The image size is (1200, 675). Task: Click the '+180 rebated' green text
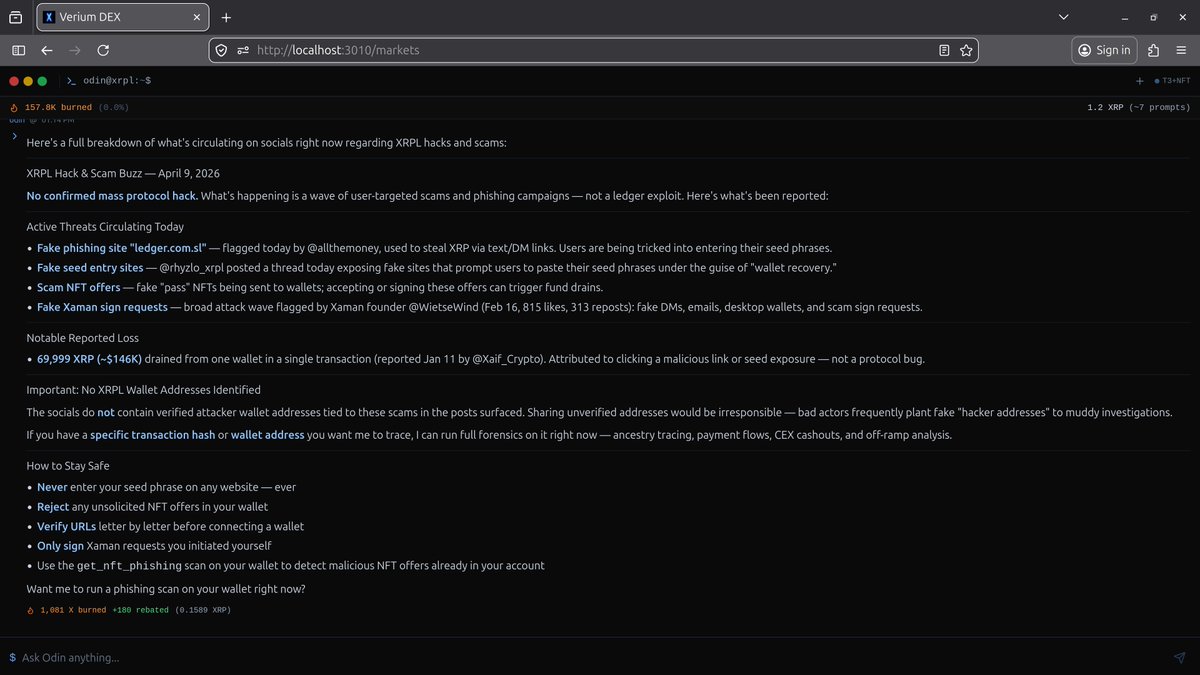coord(140,610)
